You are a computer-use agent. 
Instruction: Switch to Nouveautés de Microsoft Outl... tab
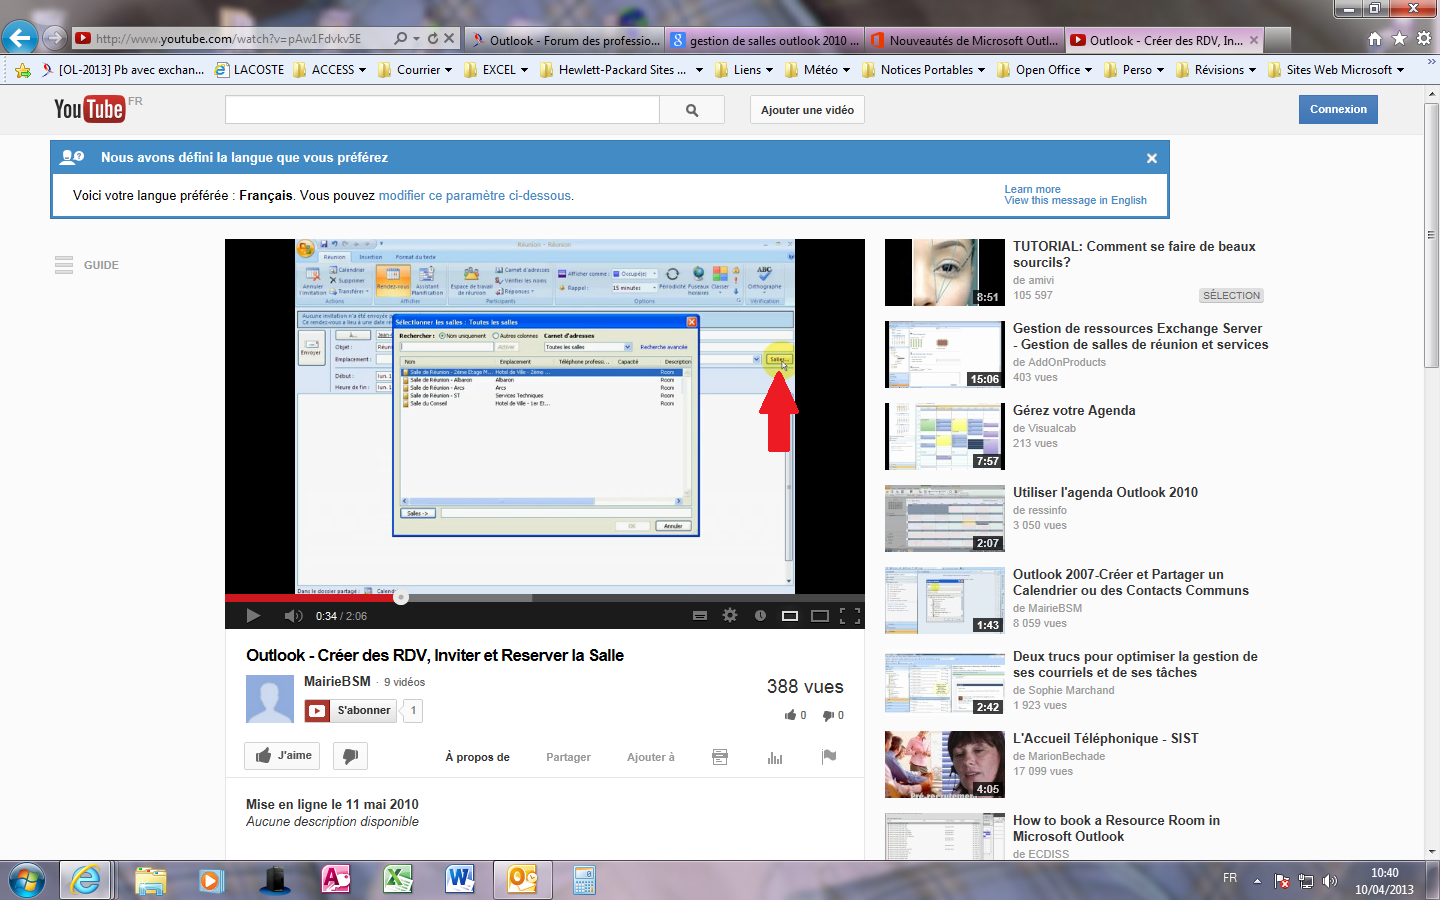pyautogui.click(x=964, y=40)
